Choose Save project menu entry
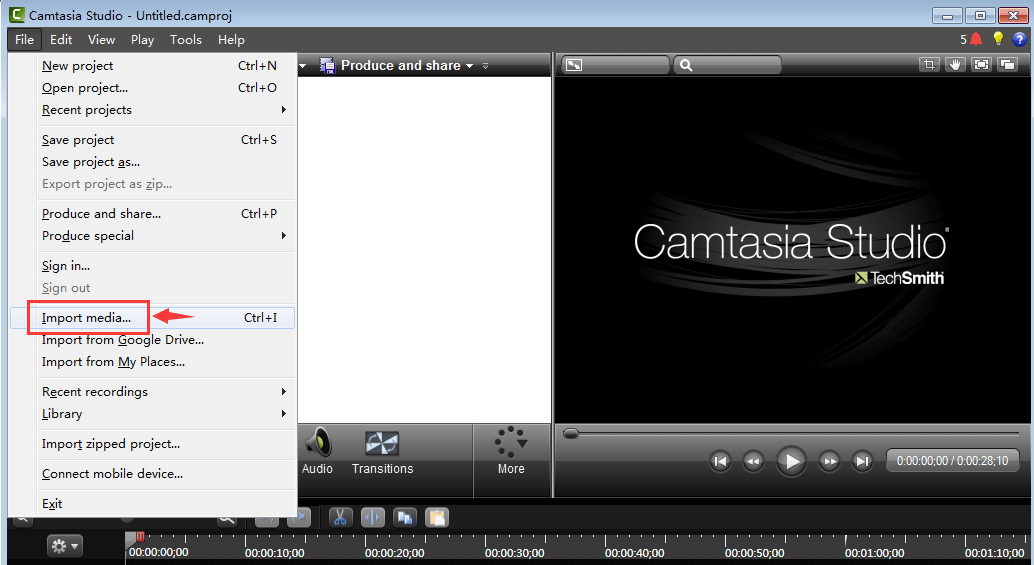The image size is (1034, 565). [x=153, y=140]
